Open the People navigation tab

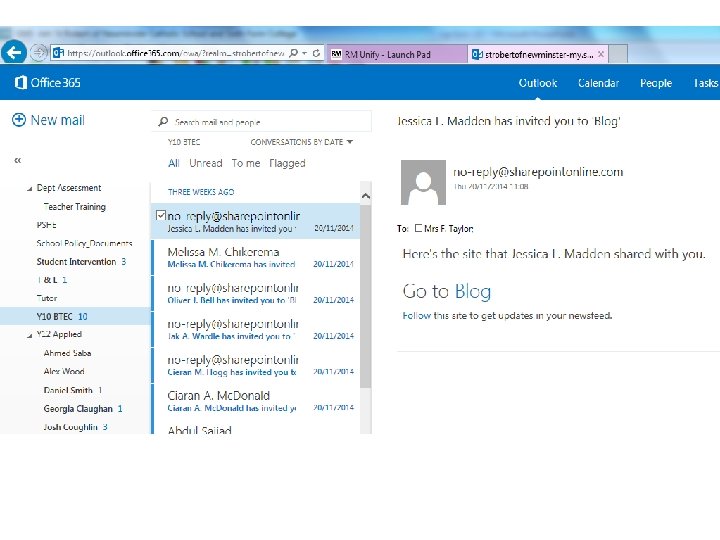tap(656, 83)
